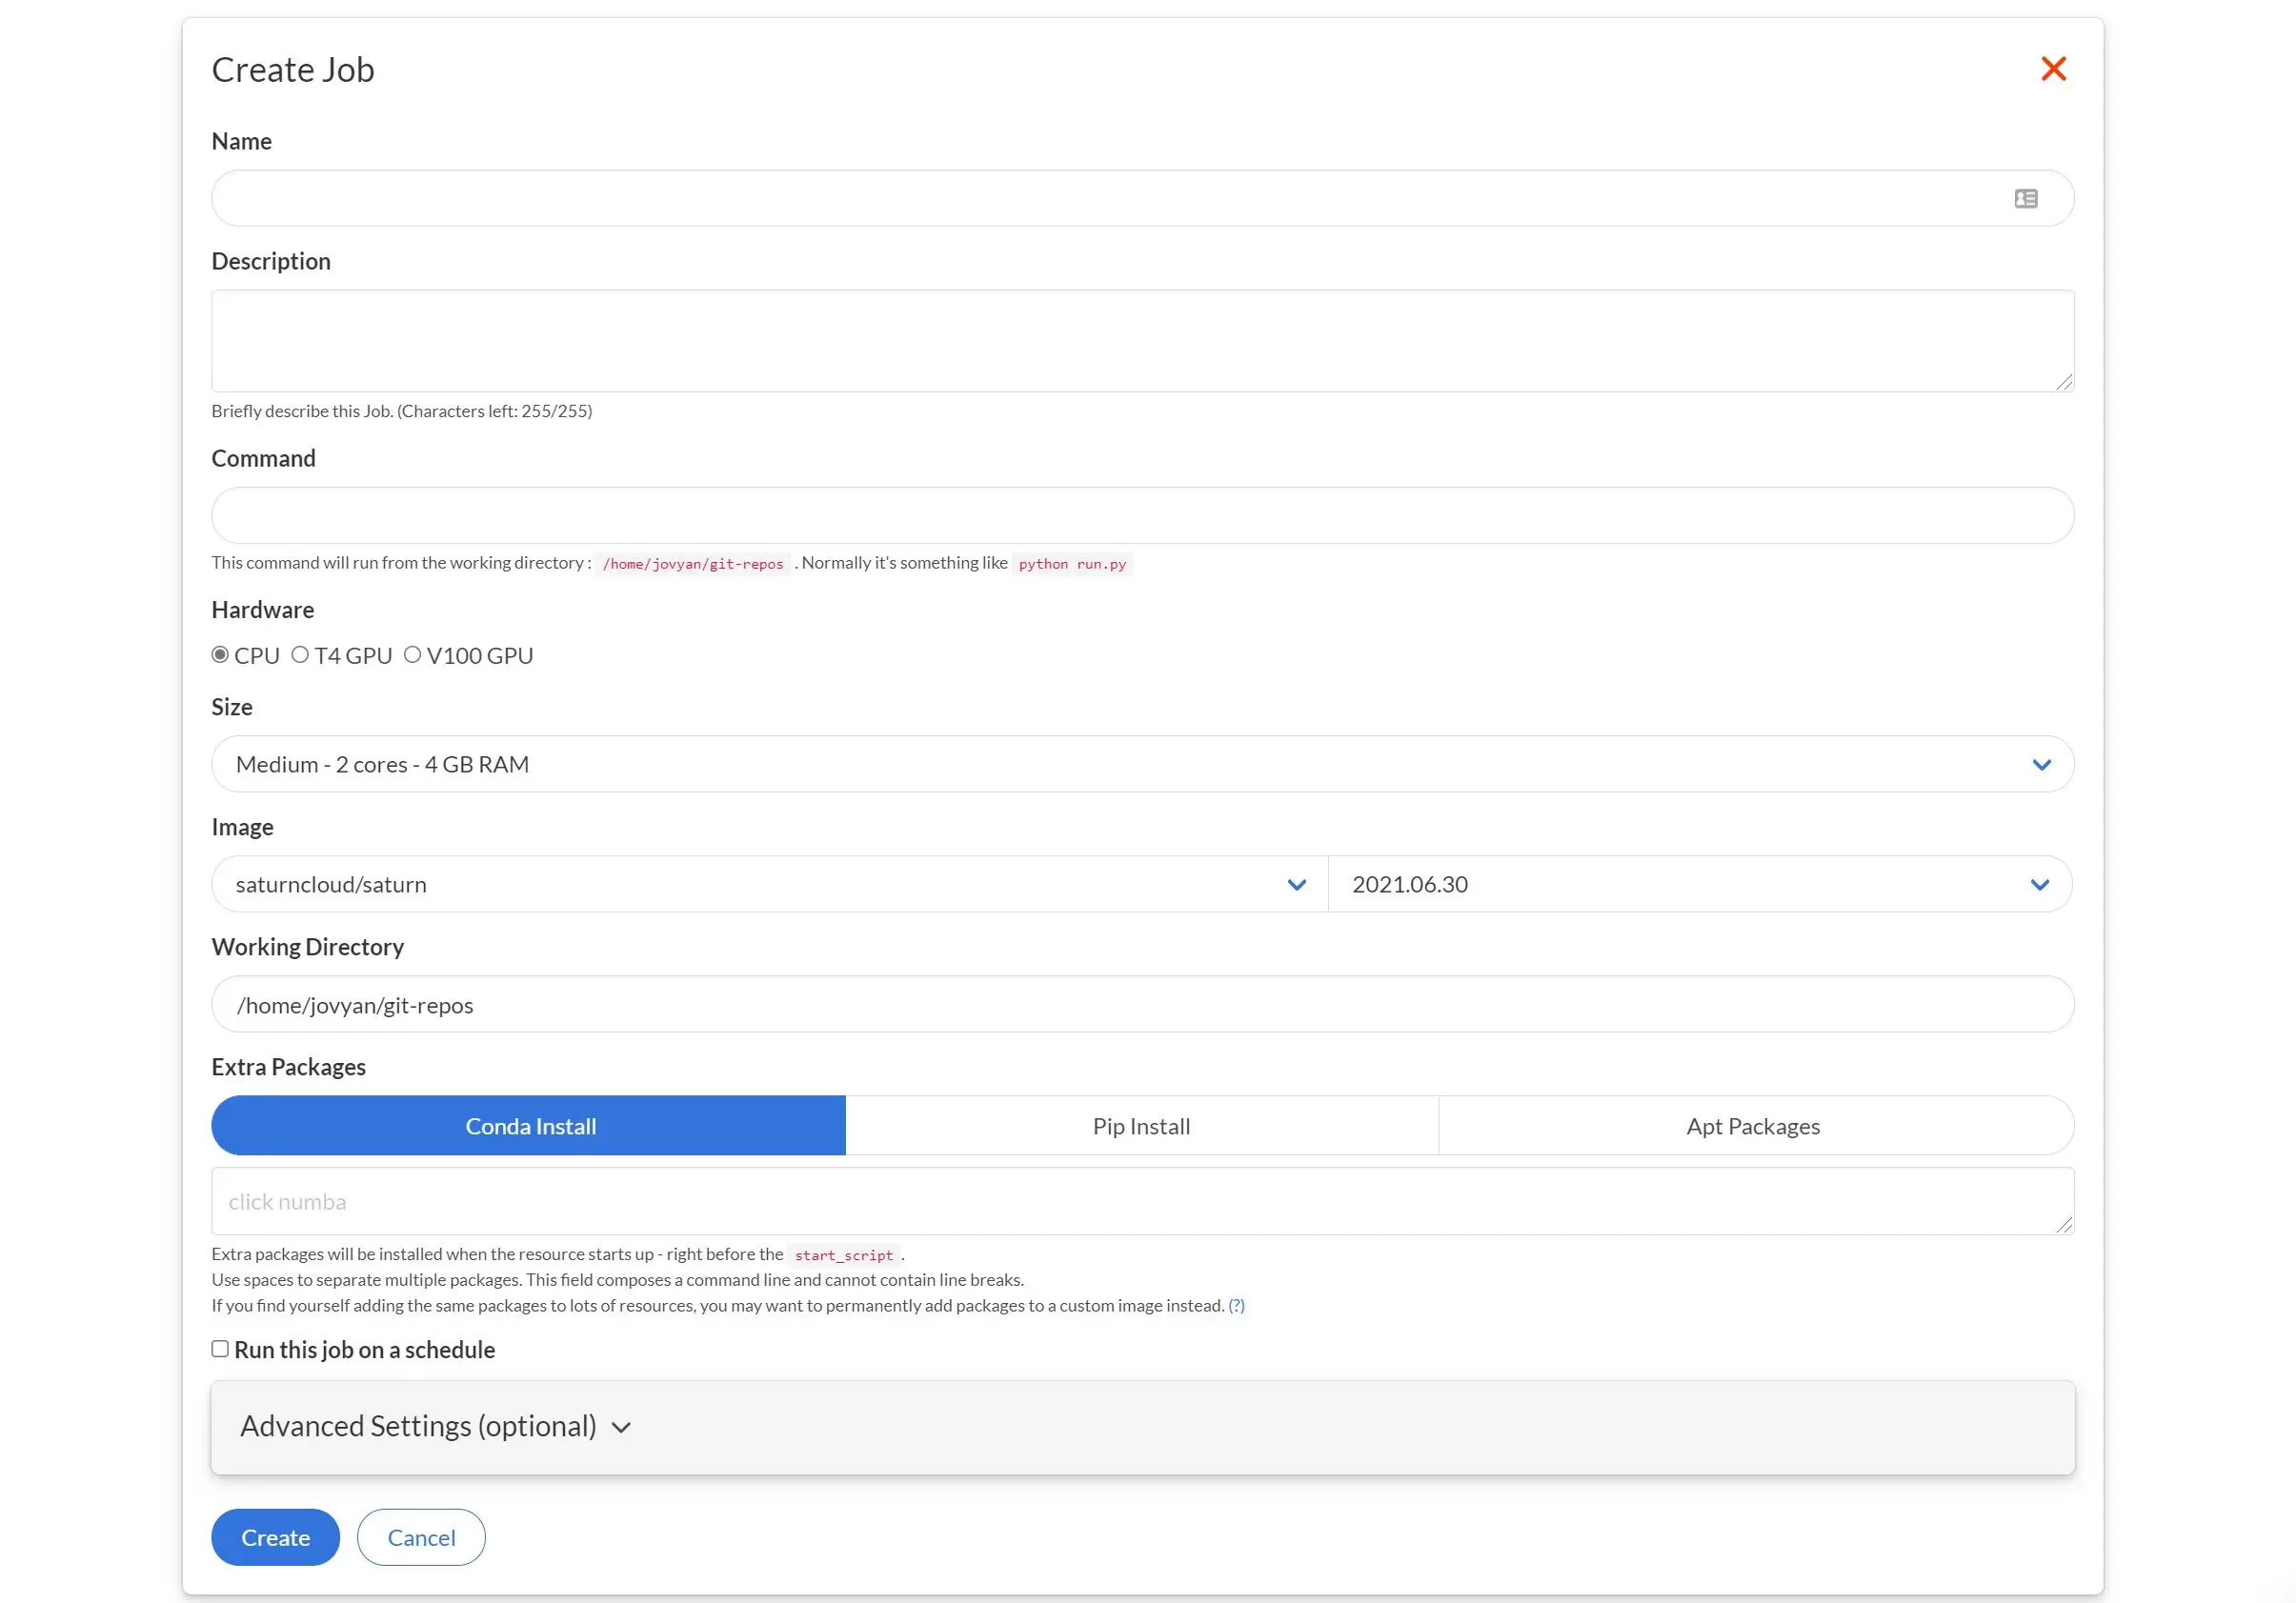This screenshot has height=1603, width=2296.
Task: Click chevron next to version 2021.06.30
Action: click(2040, 885)
